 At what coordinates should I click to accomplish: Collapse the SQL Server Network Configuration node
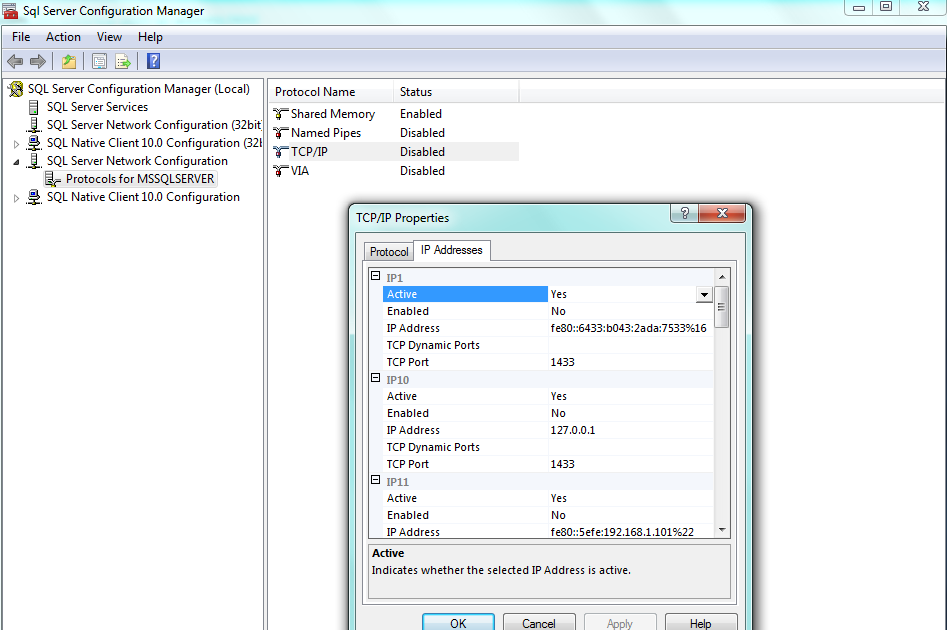[x=16, y=161]
